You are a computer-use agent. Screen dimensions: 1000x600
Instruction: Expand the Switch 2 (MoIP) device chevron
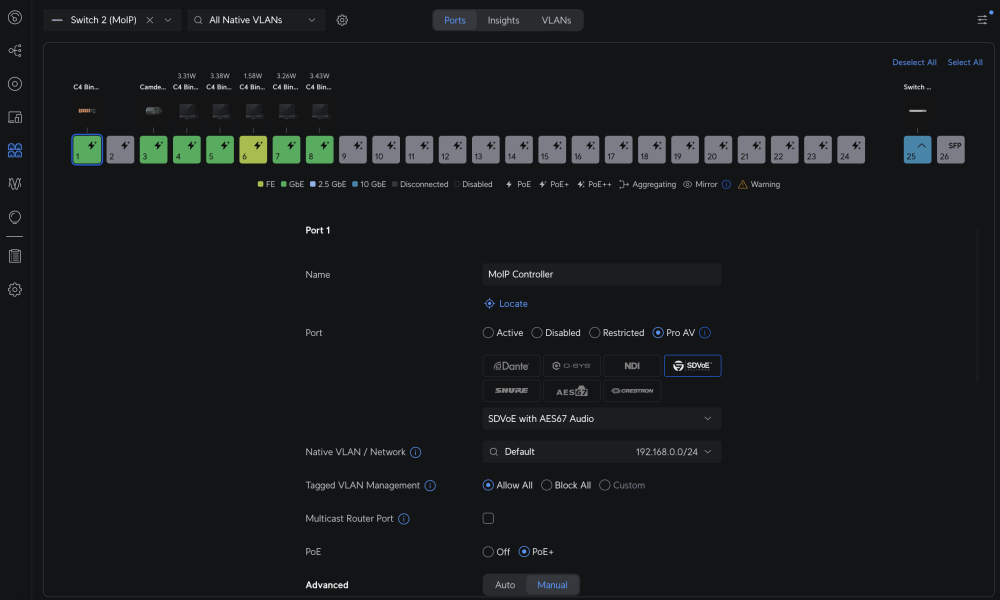pyautogui.click(x=168, y=20)
